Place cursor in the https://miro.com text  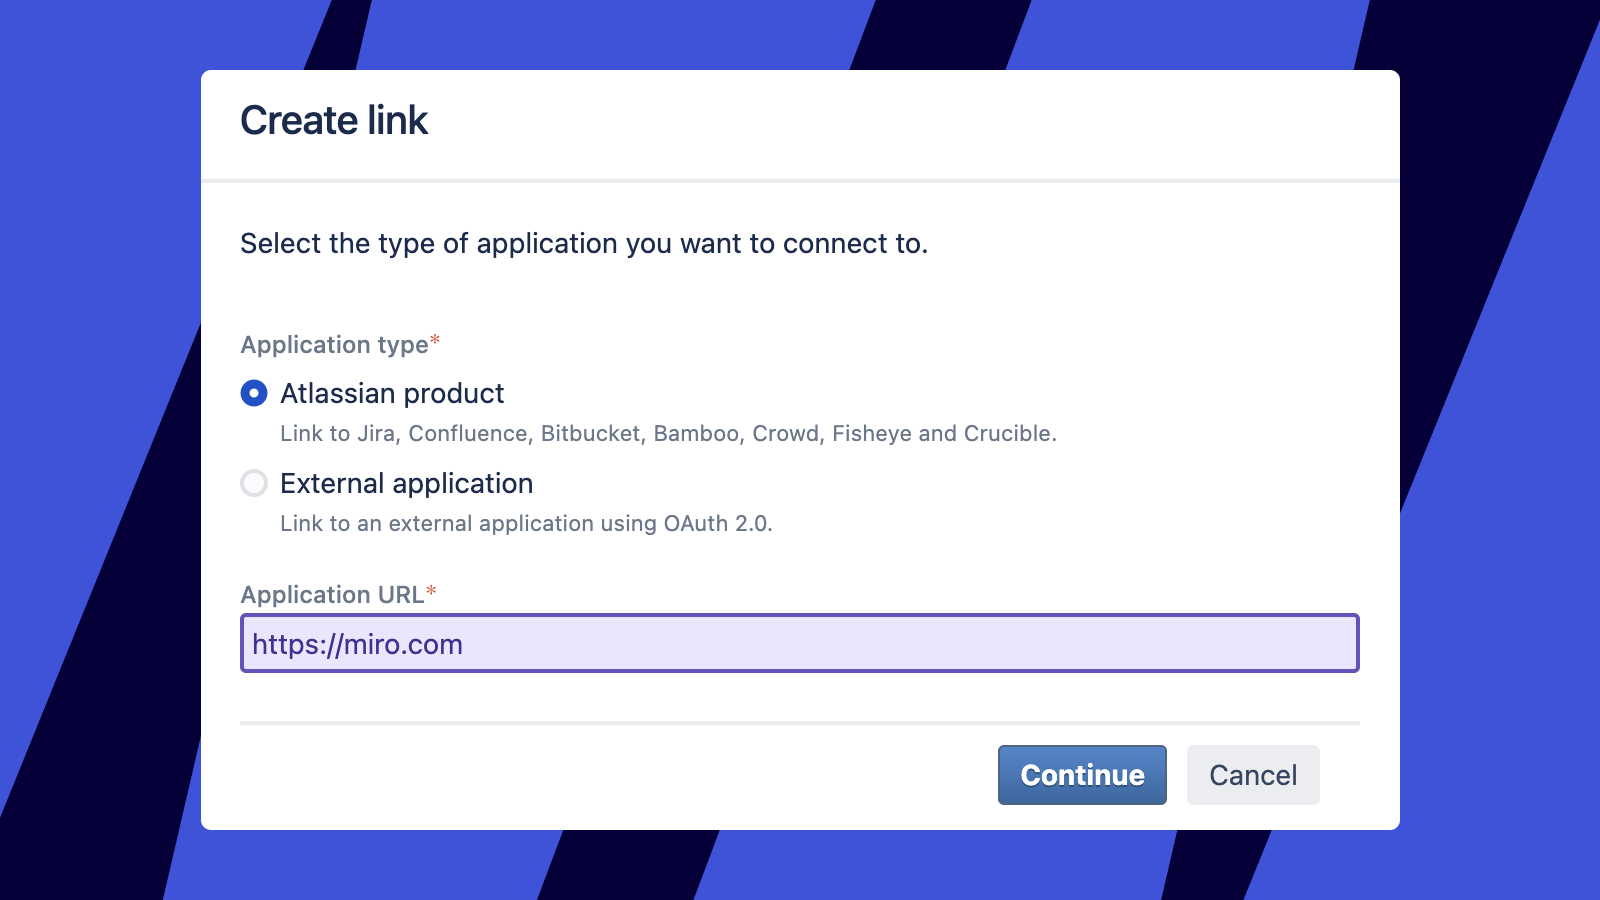(x=357, y=644)
